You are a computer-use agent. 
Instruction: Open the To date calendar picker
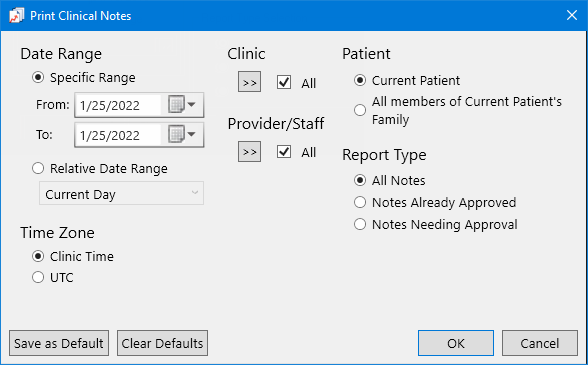click(182, 134)
